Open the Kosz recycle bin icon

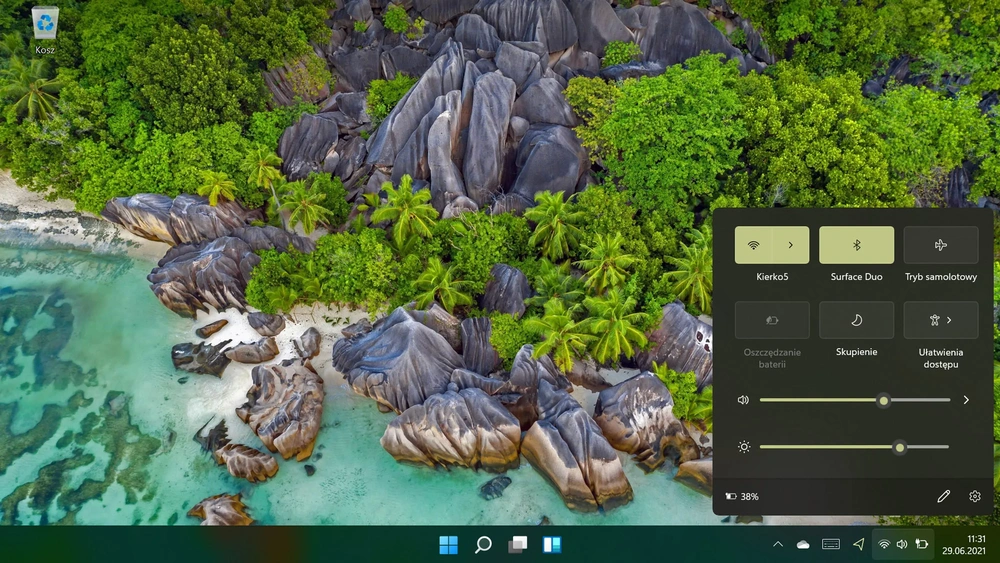[45, 30]
